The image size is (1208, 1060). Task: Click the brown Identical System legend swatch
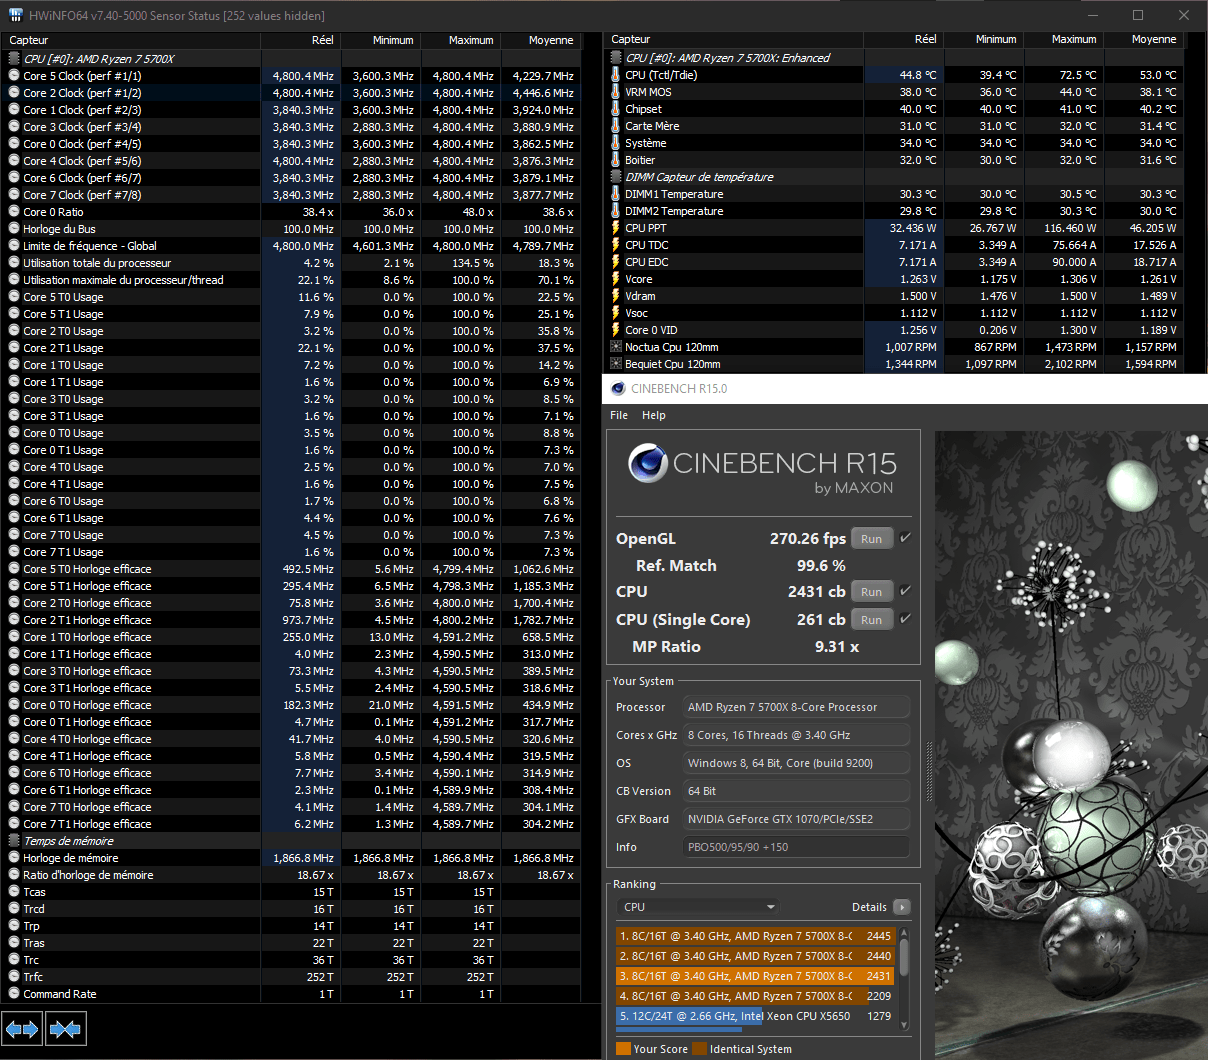(699, 1049)
